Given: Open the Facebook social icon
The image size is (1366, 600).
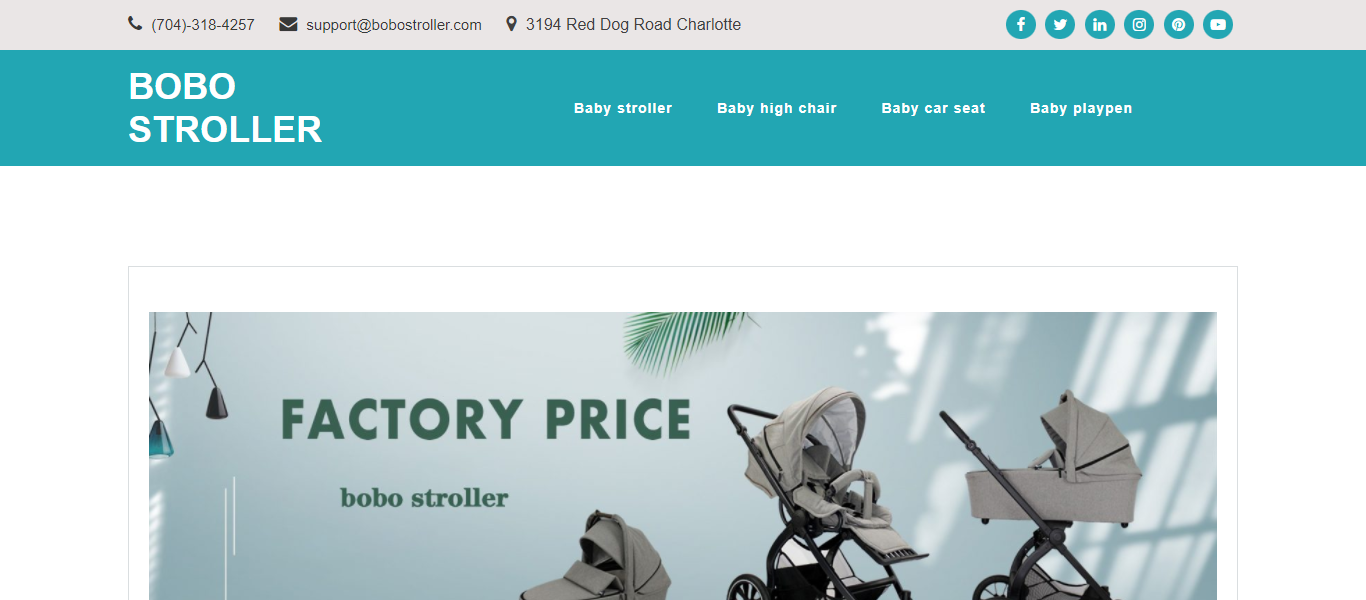Looking at the screenshot, I should click(x=1020, y=24).
